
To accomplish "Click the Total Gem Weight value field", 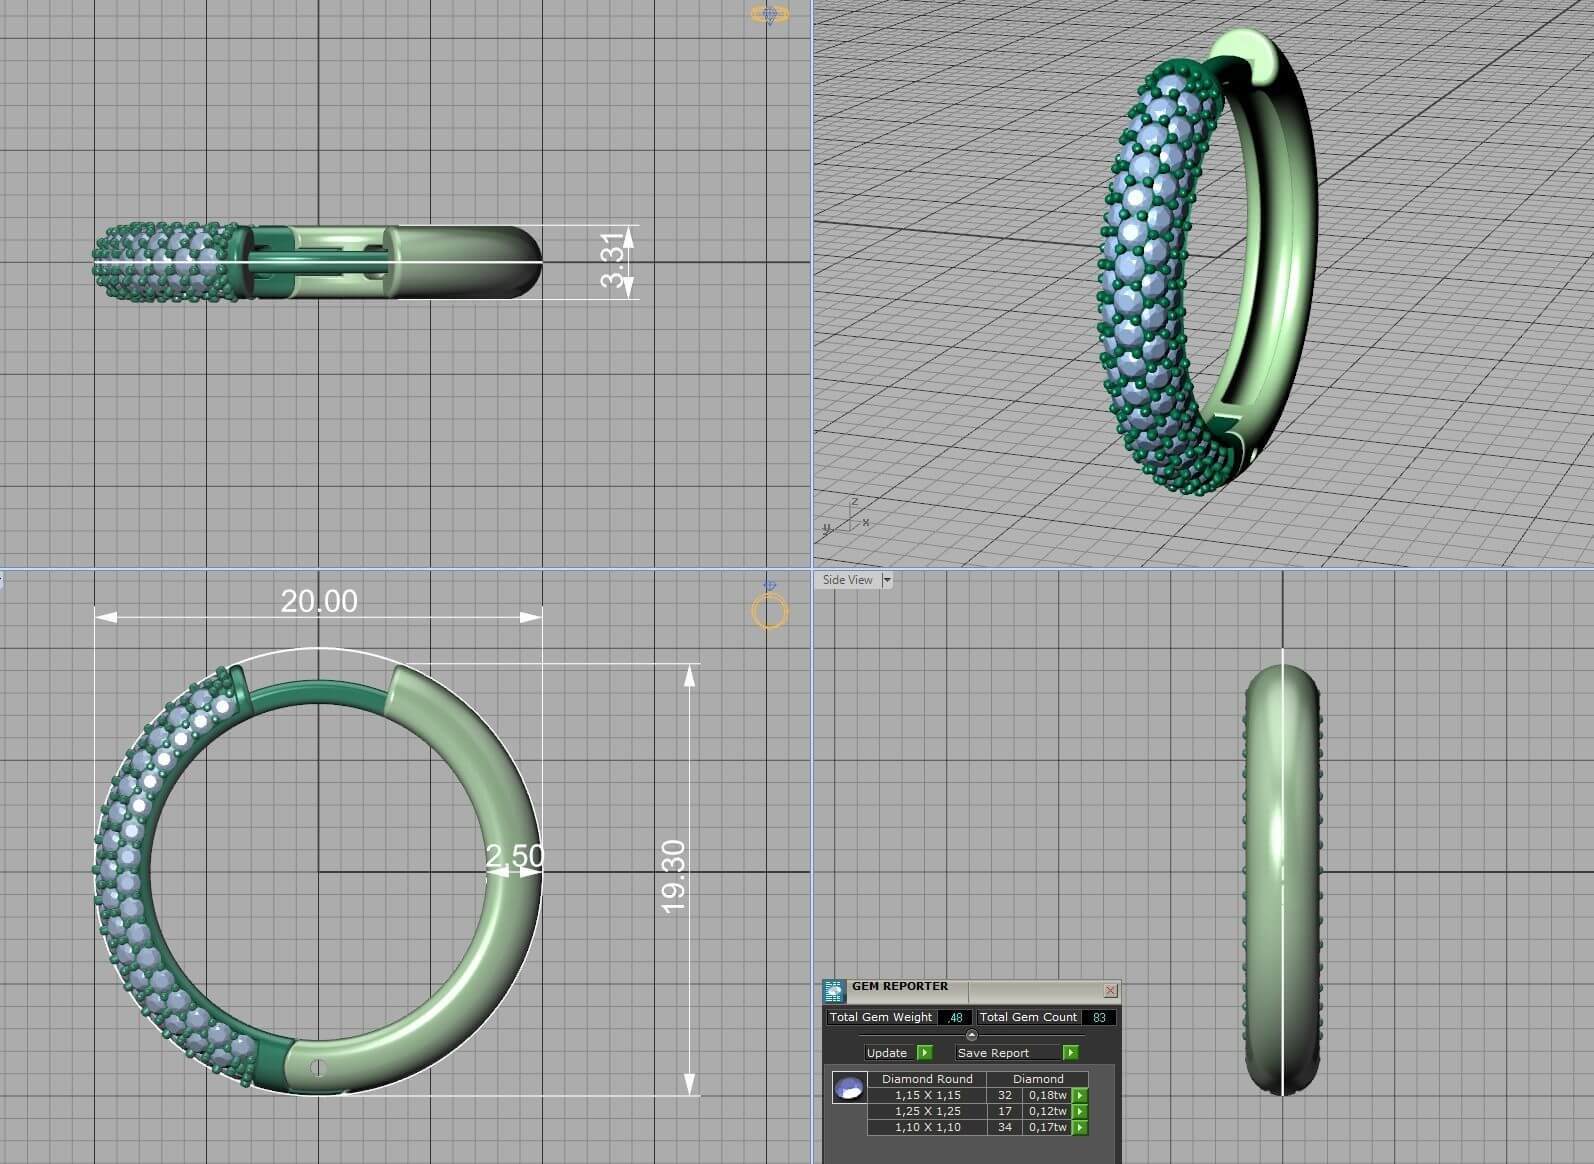I will (955, 1017).
